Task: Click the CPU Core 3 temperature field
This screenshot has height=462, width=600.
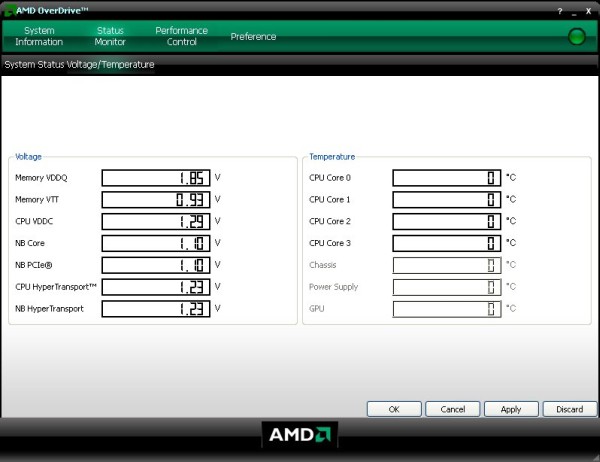Action: [447, 243]
